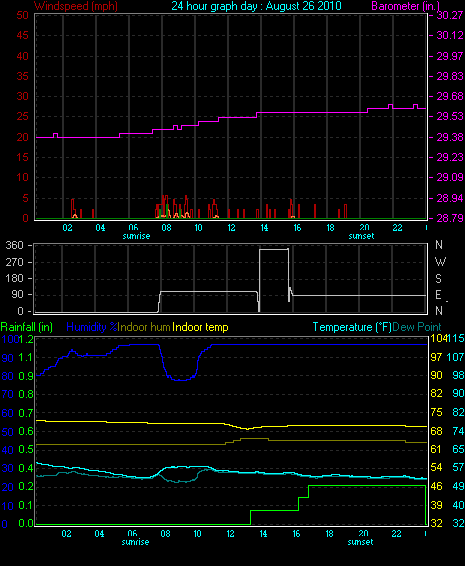This screenshot has height=566, width=465.
Task: Click the cyan 49 temperature axis value
Action: (x=459, y=486)
